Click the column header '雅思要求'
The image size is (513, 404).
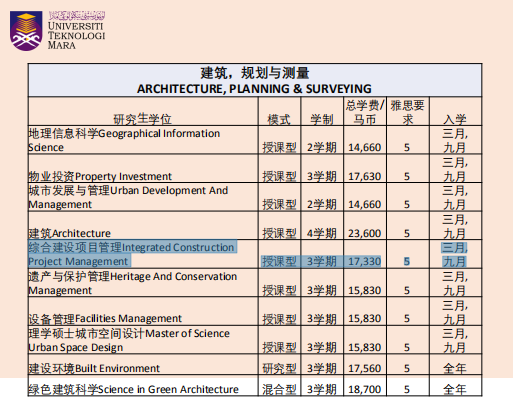point(408,112)
